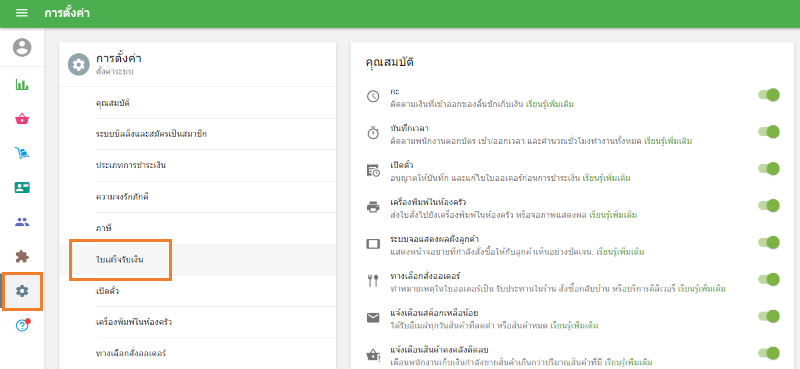The height and width of the screenshot is (369, 800).
Task: Toggle the เครื่องพิมพ์ในห้องครัว kitchen printer switch
Action: click(769, 206)
